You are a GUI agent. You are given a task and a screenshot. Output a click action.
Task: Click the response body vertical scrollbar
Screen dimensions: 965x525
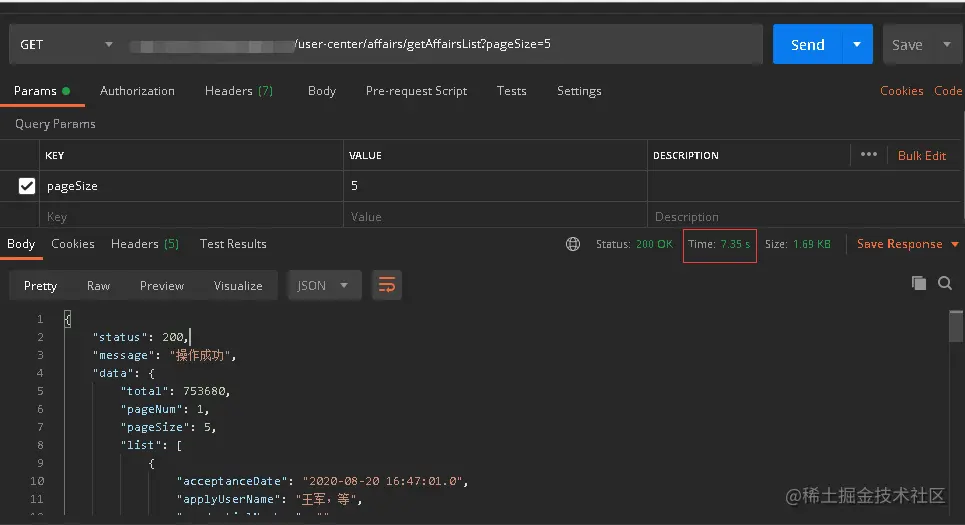pos(955,326)
